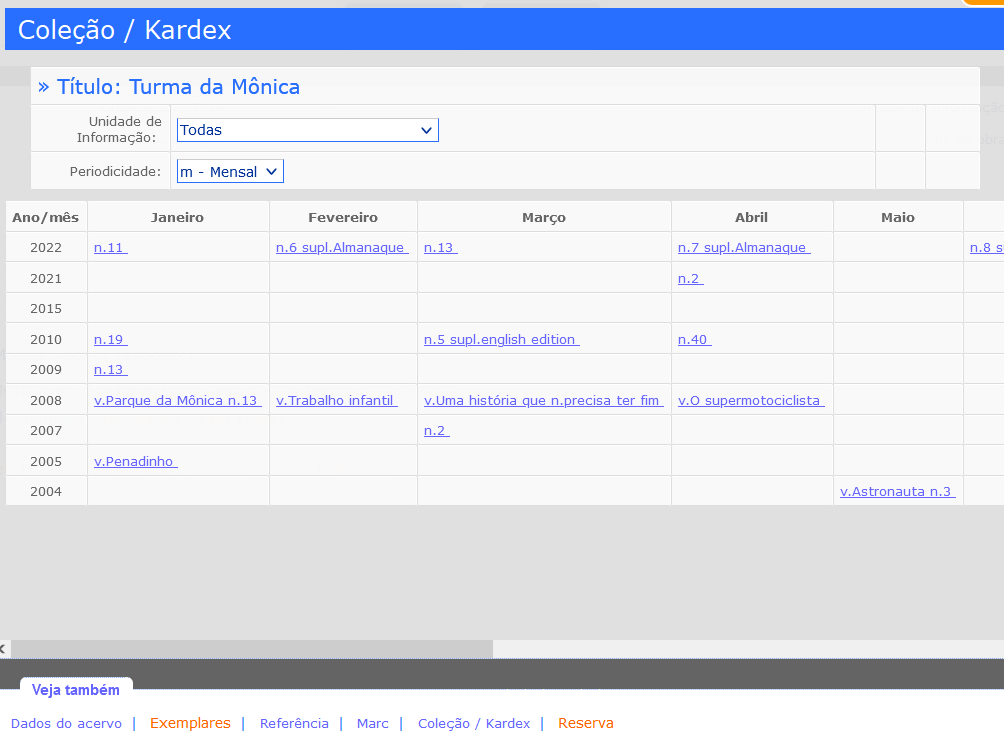Viewport: 1004px width, 742px height.
Task: Open v.Astronauta n.3 from Maio 2004
Action: click(897, 492)
